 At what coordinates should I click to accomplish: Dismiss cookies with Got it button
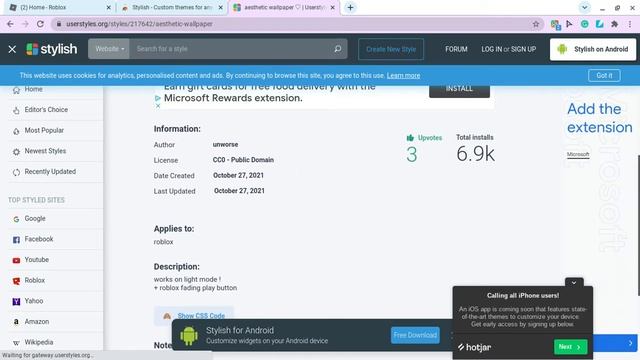[604, 76]
